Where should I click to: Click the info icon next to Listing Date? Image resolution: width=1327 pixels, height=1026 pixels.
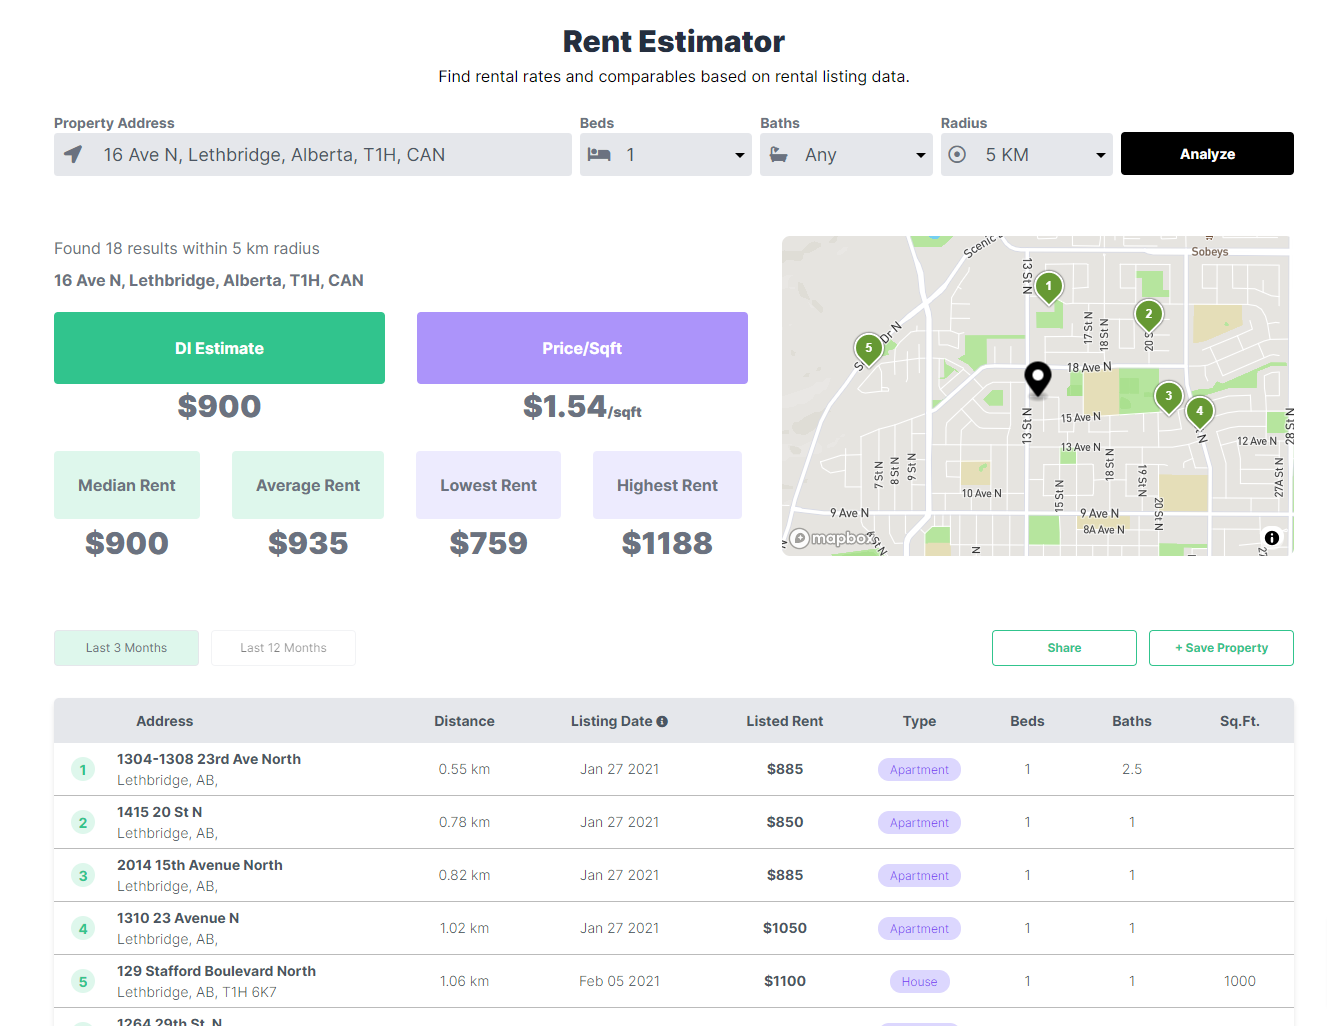tap(663, 721)
